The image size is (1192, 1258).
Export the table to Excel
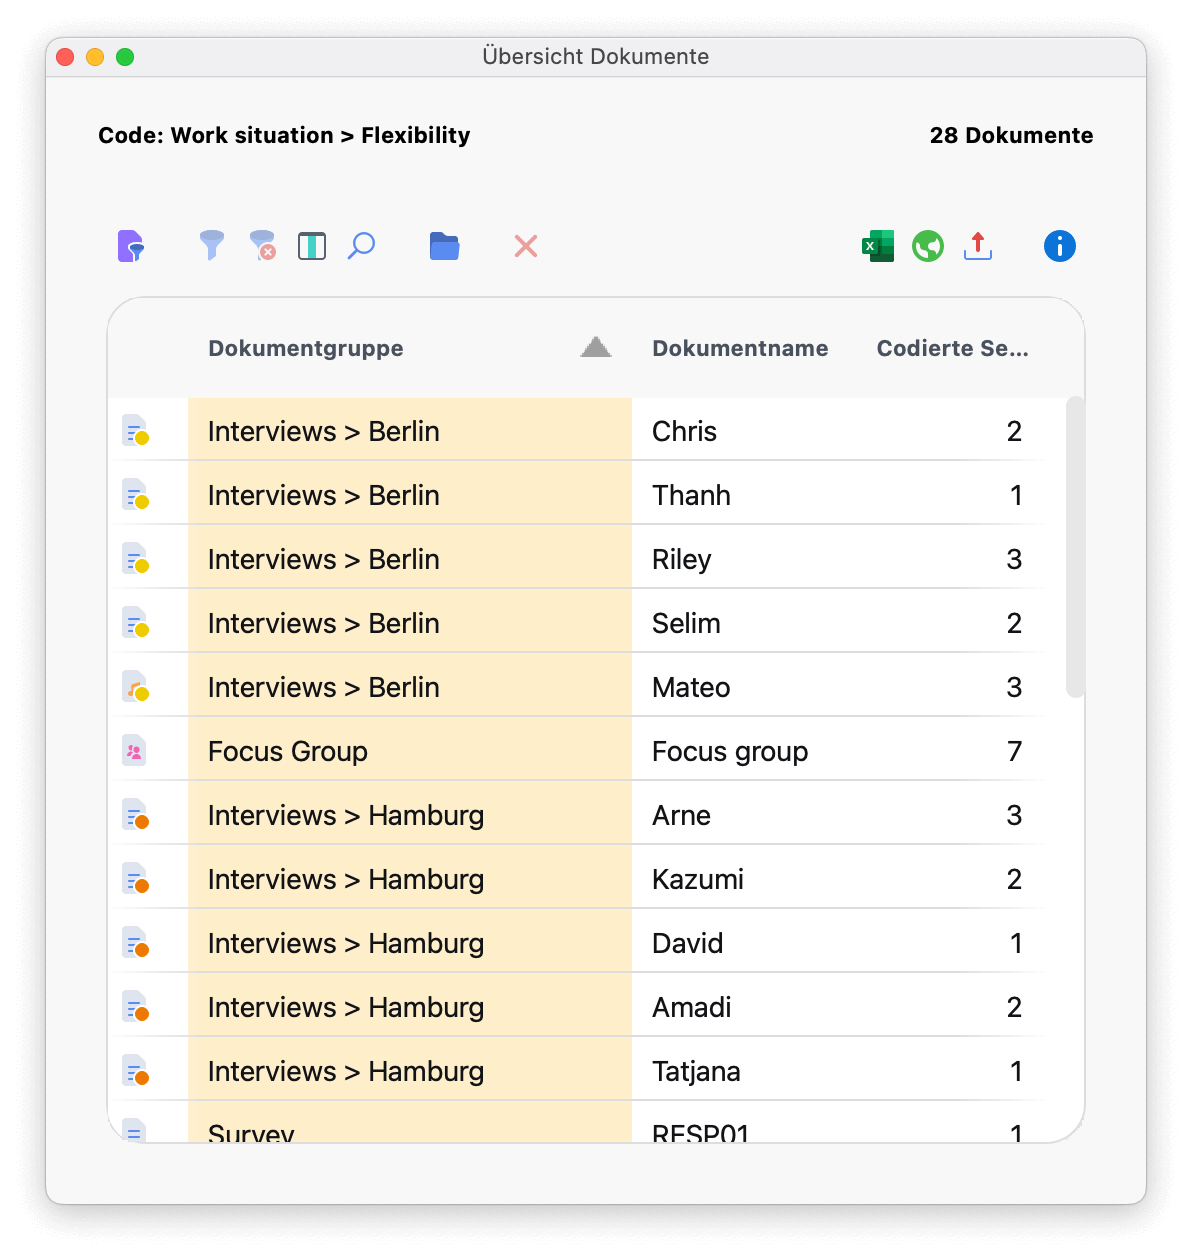878,246
